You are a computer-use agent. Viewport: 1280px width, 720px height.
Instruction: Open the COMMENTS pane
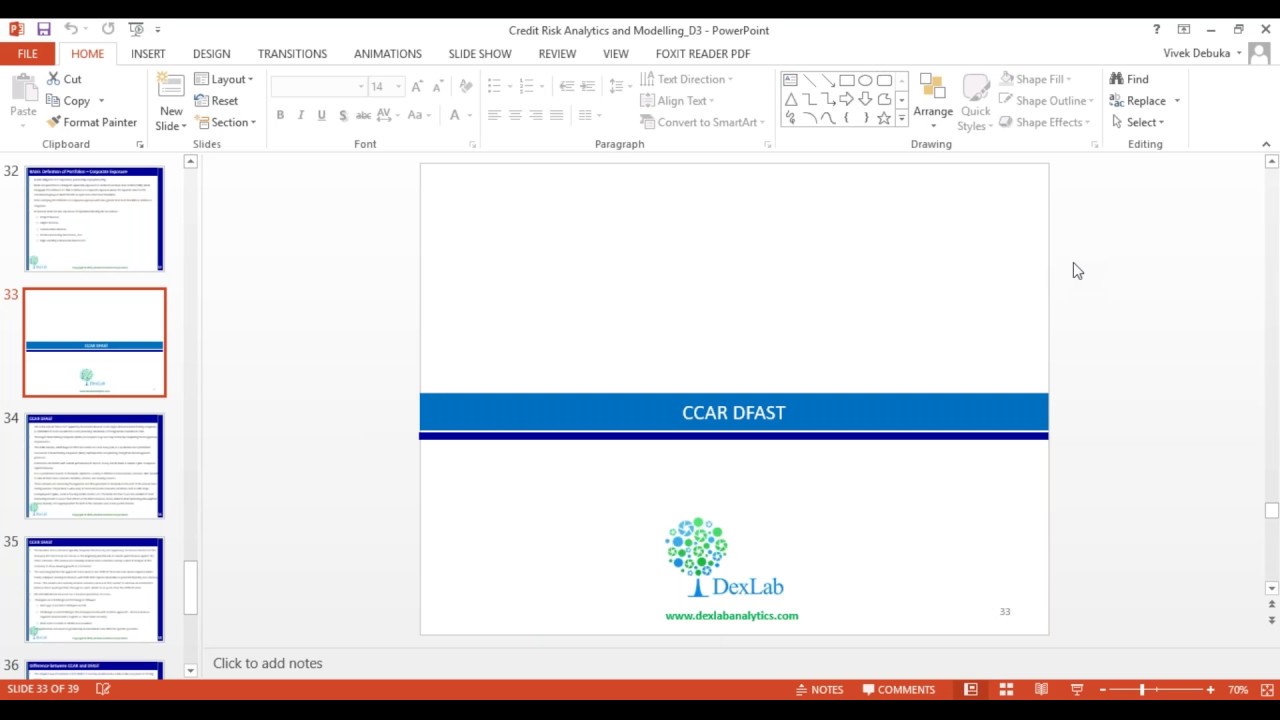tap(899, 689)
